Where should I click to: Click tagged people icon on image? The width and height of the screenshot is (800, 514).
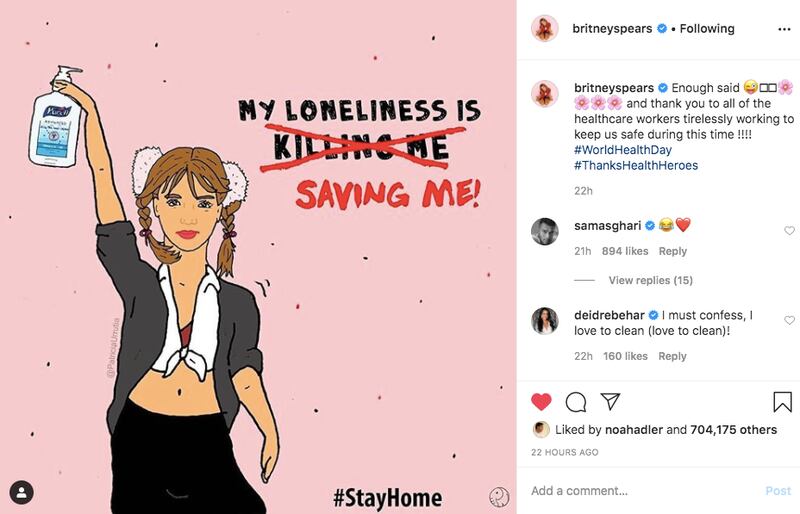pos(21,492)
